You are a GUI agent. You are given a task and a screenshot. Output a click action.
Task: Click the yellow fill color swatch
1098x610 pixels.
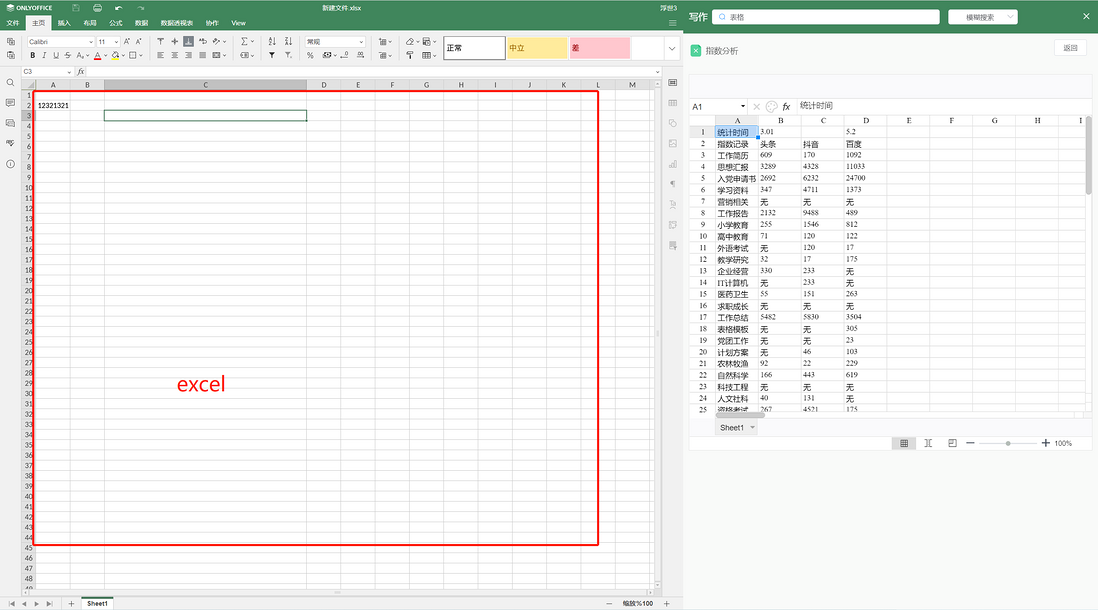pos(116,55)
